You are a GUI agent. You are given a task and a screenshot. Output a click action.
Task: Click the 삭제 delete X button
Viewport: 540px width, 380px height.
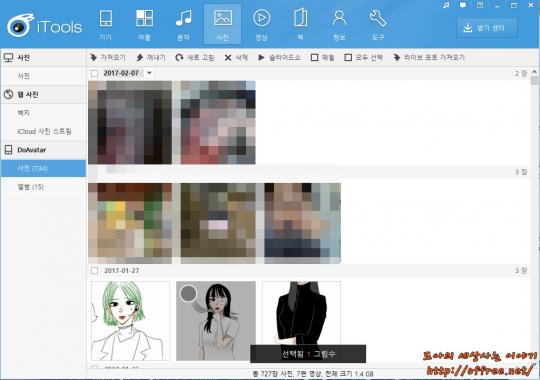pyautogui.click(x=236, y=58)
